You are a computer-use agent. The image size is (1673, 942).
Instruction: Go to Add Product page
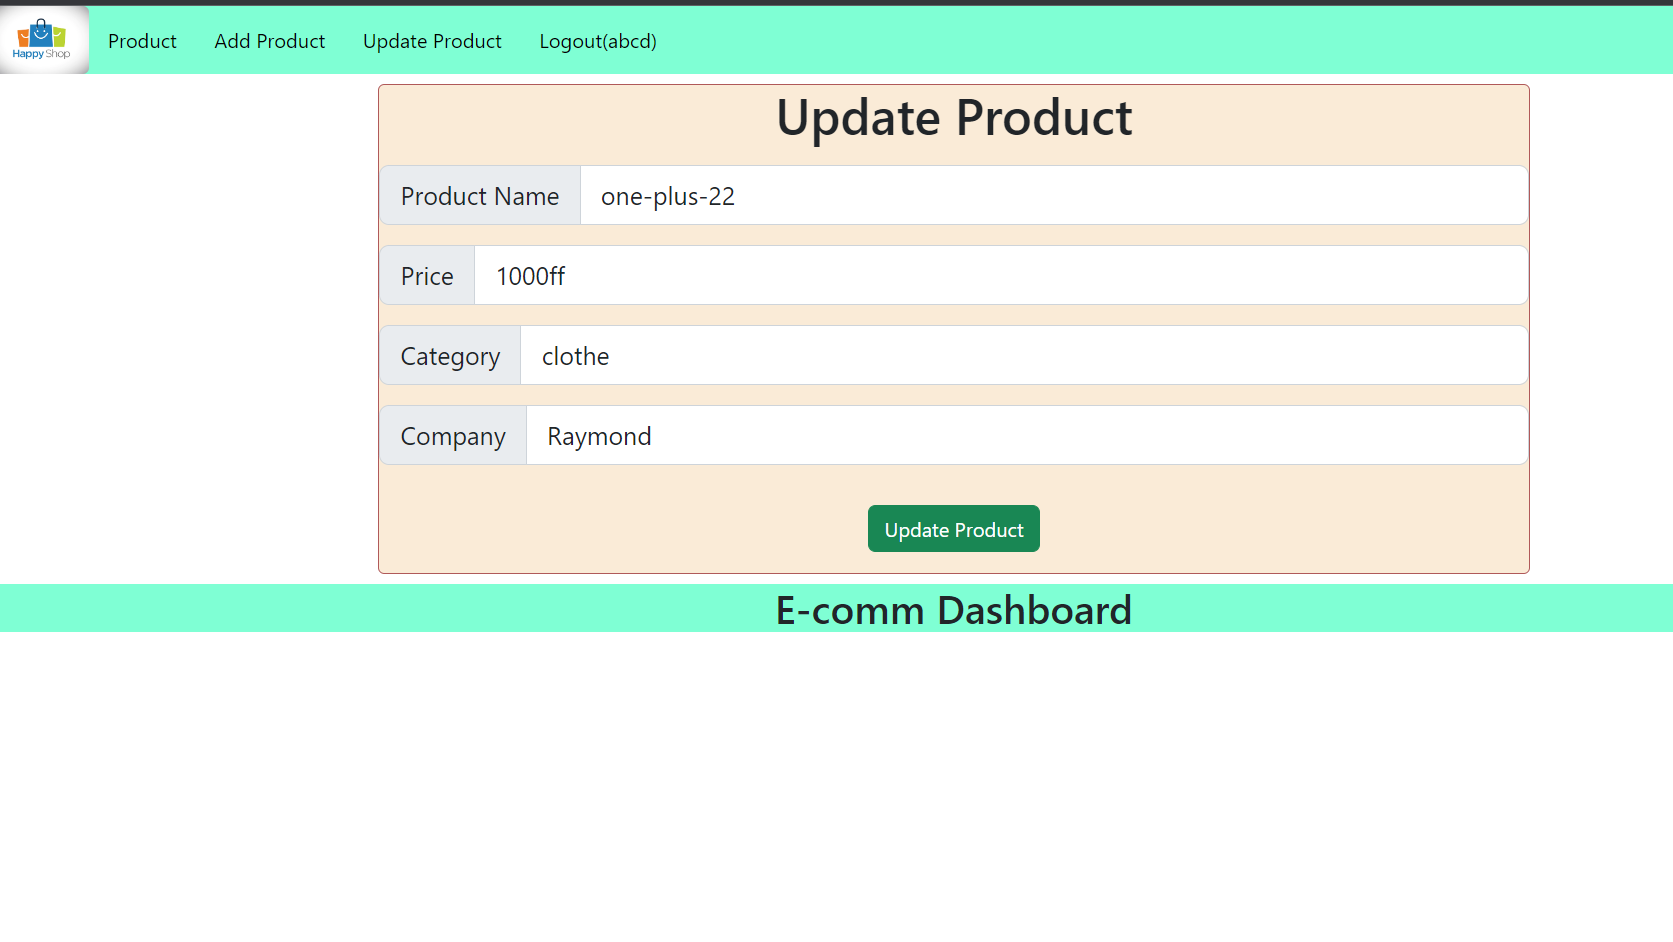[x=270, y=41]
